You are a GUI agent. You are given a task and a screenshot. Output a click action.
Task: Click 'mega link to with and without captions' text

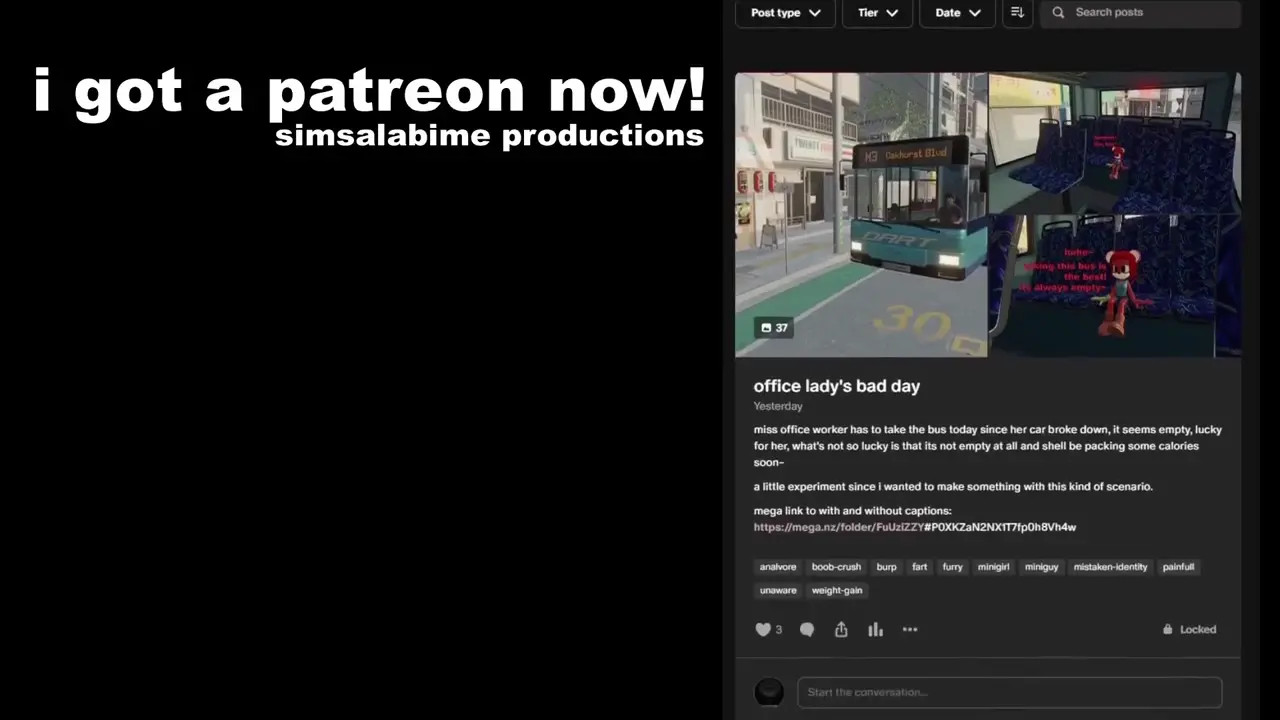[852, 511]
